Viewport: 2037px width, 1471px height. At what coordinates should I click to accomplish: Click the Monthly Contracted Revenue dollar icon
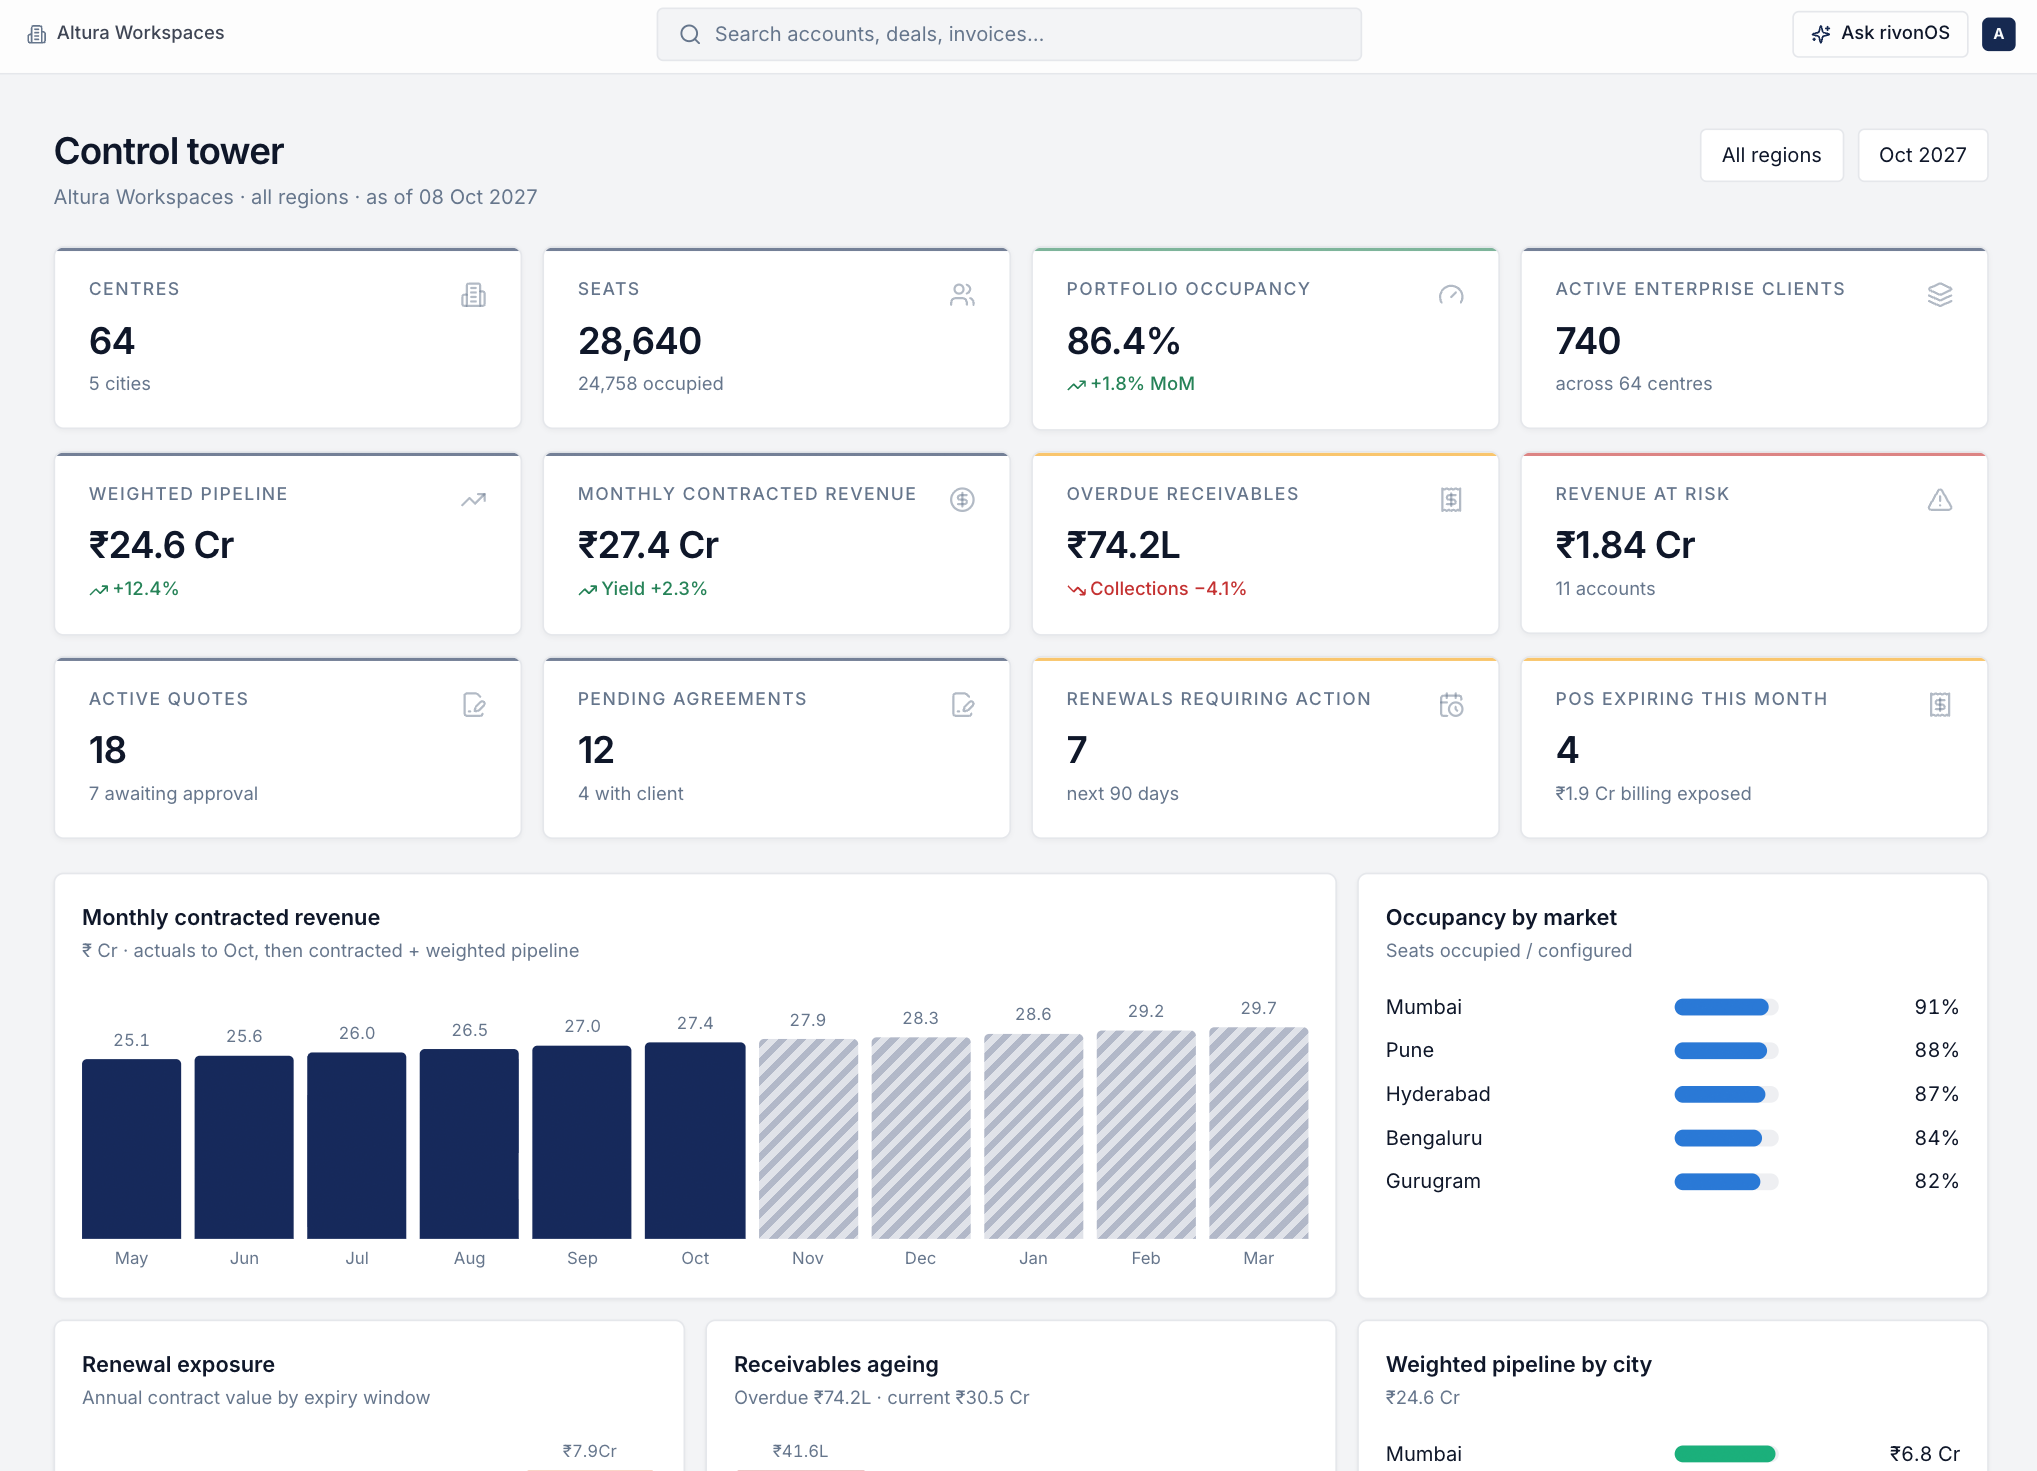[962, 500]
